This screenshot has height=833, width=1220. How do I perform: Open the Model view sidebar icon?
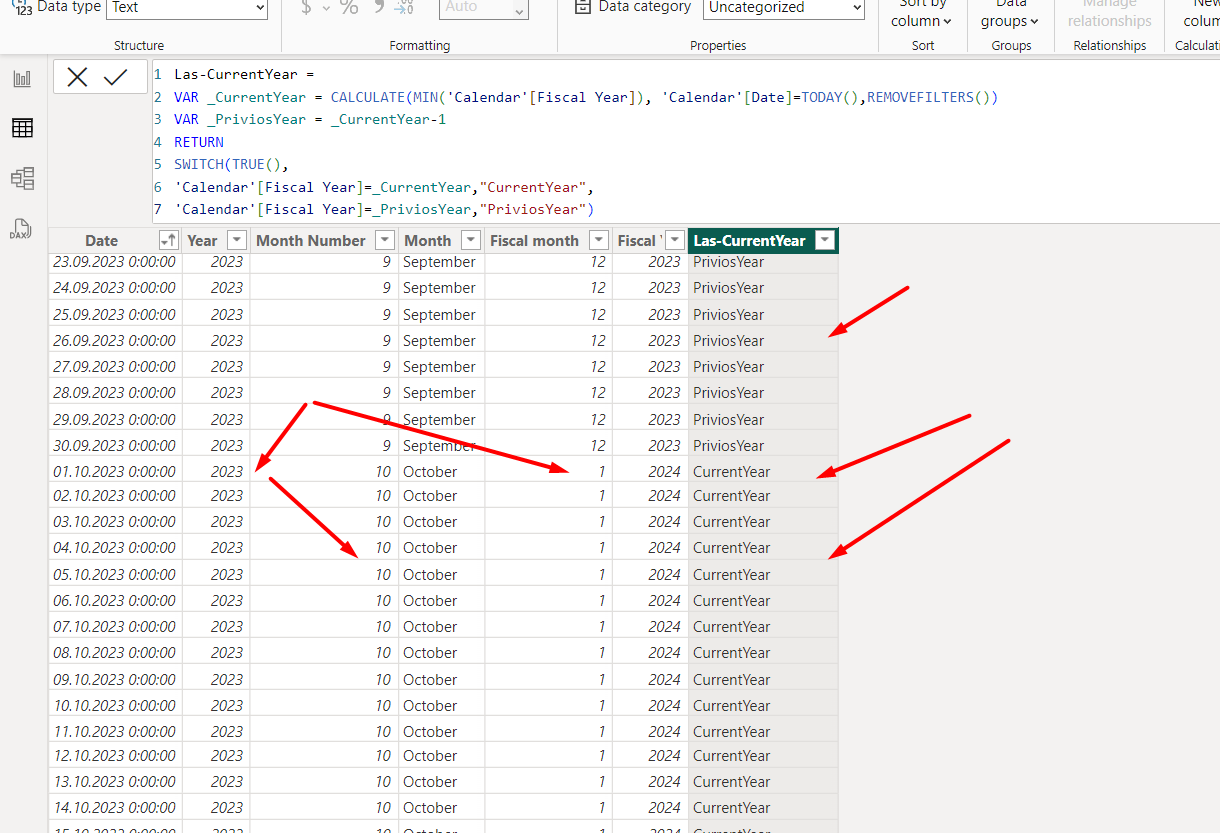pos(22,179)
